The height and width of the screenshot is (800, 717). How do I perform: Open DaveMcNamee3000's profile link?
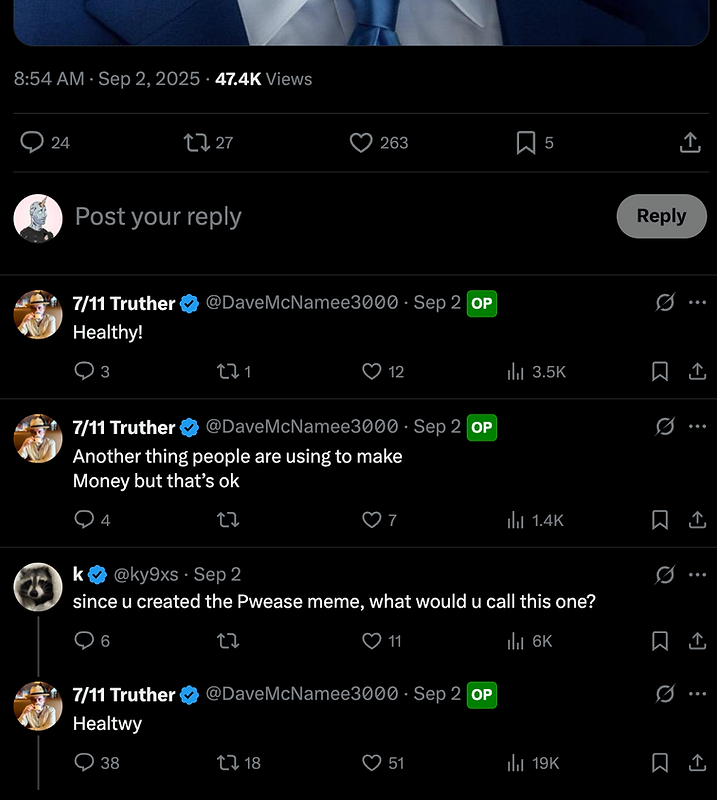[303, 303]
